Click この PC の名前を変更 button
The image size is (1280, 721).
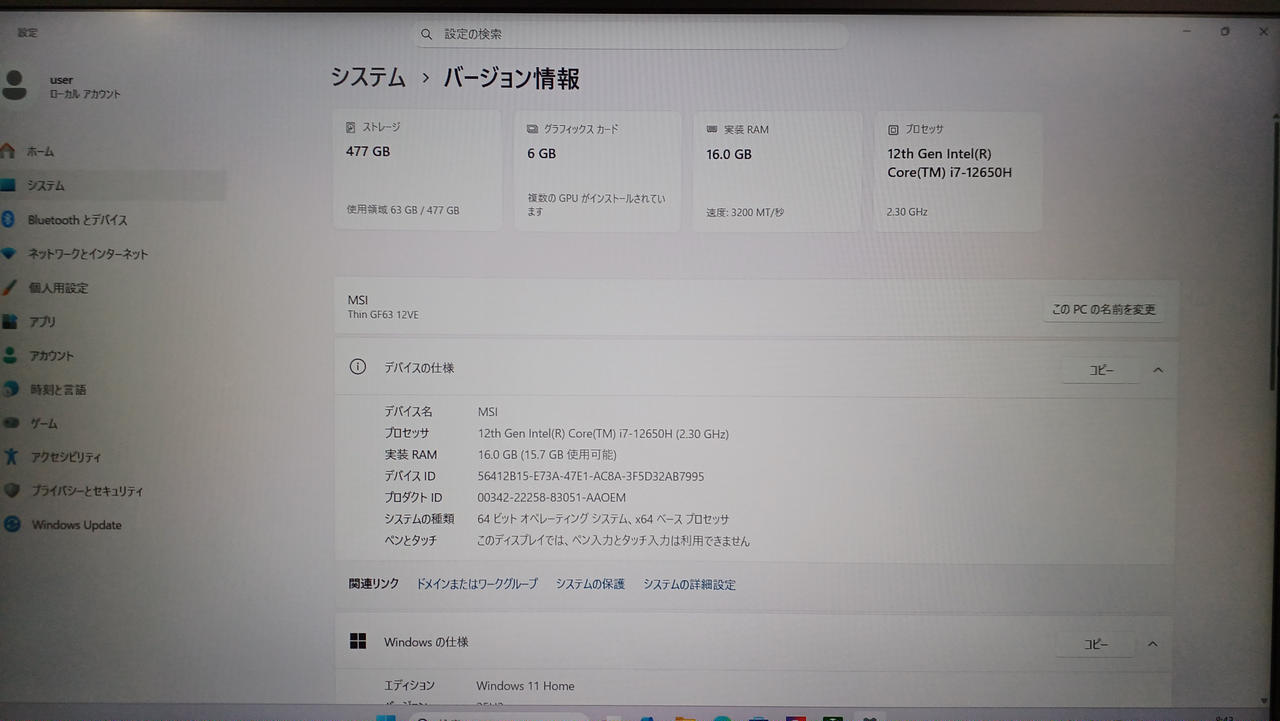[x=1103, y=309]
